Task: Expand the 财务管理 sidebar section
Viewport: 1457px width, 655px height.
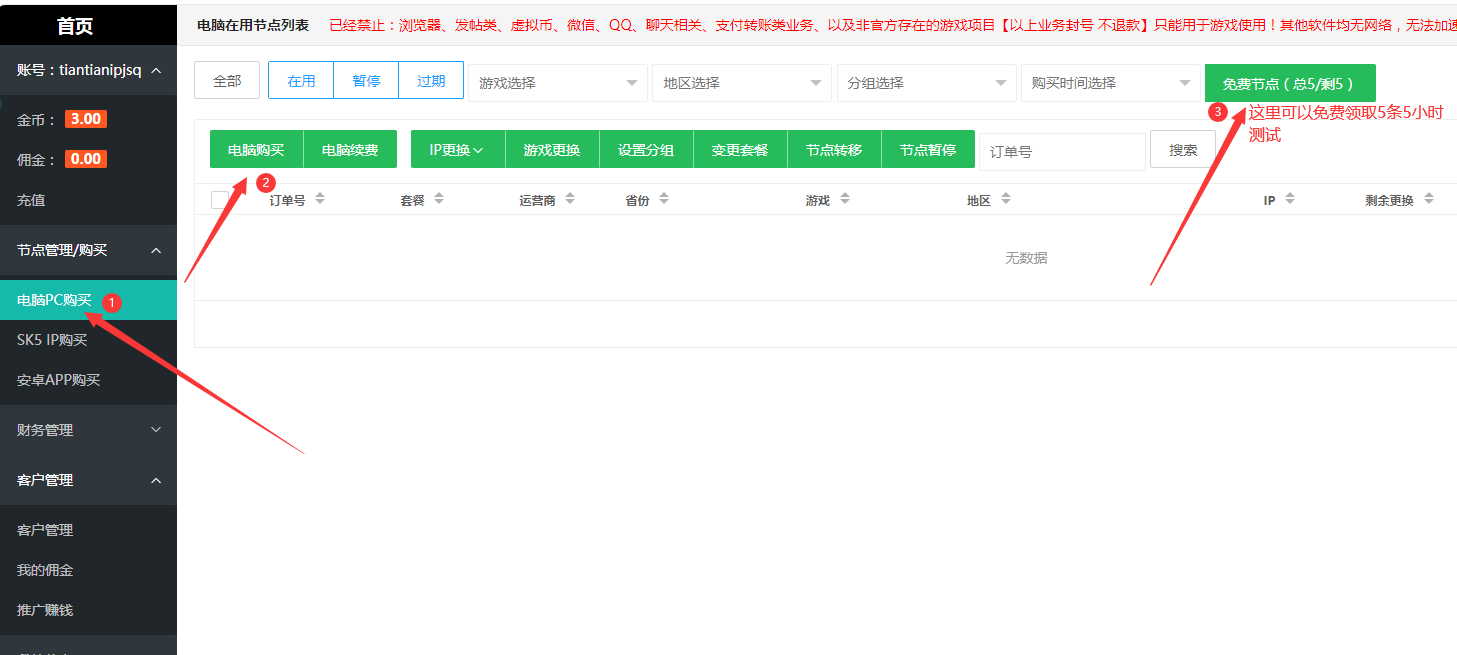Action: click(x=88, y=429)
